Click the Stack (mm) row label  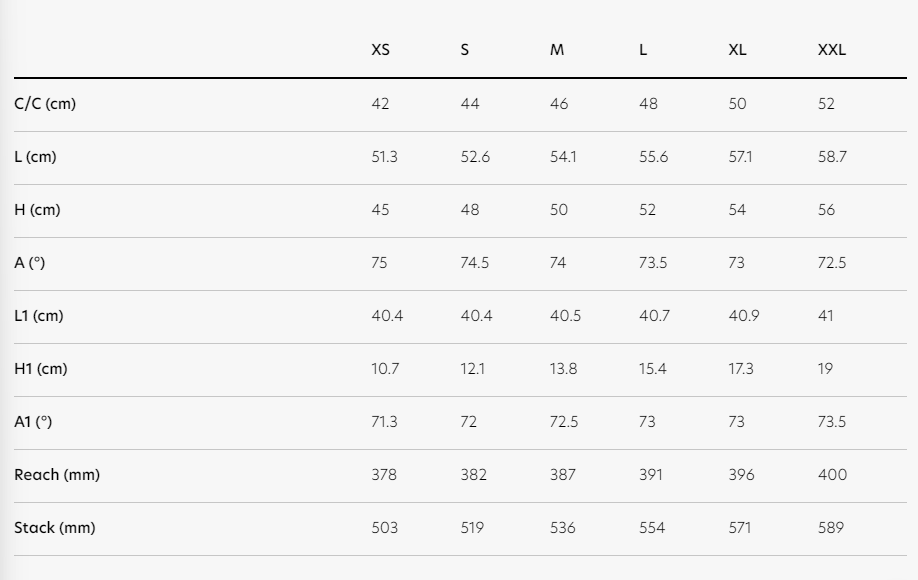click(x=55, y=528)
